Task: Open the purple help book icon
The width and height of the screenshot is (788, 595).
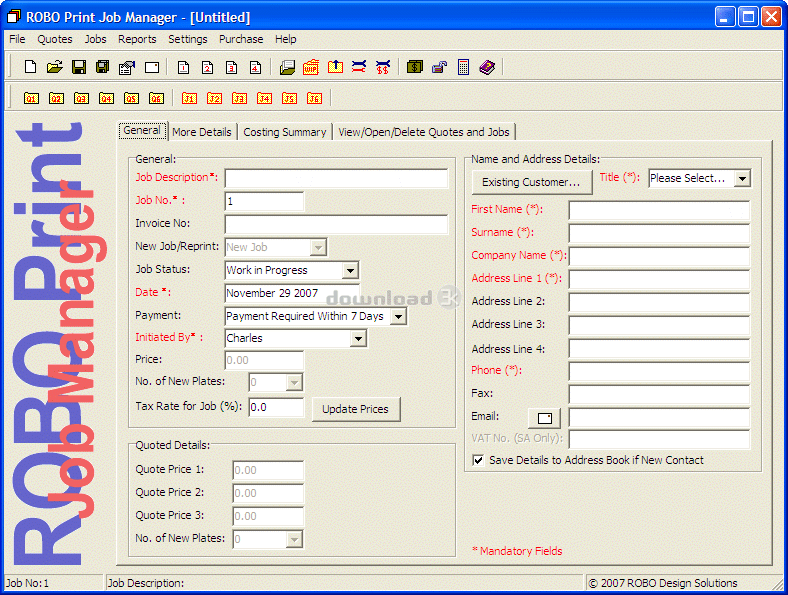Action: tap(487, 67)
